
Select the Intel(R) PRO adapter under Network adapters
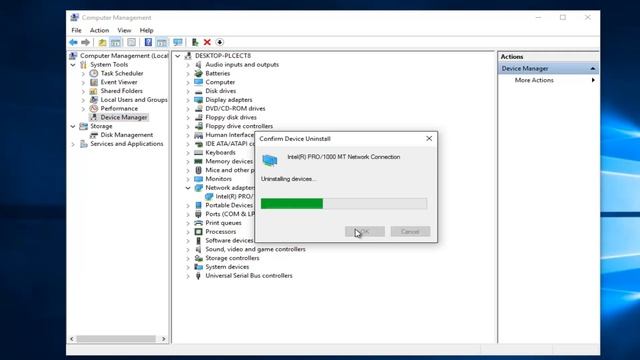[234, 196]
